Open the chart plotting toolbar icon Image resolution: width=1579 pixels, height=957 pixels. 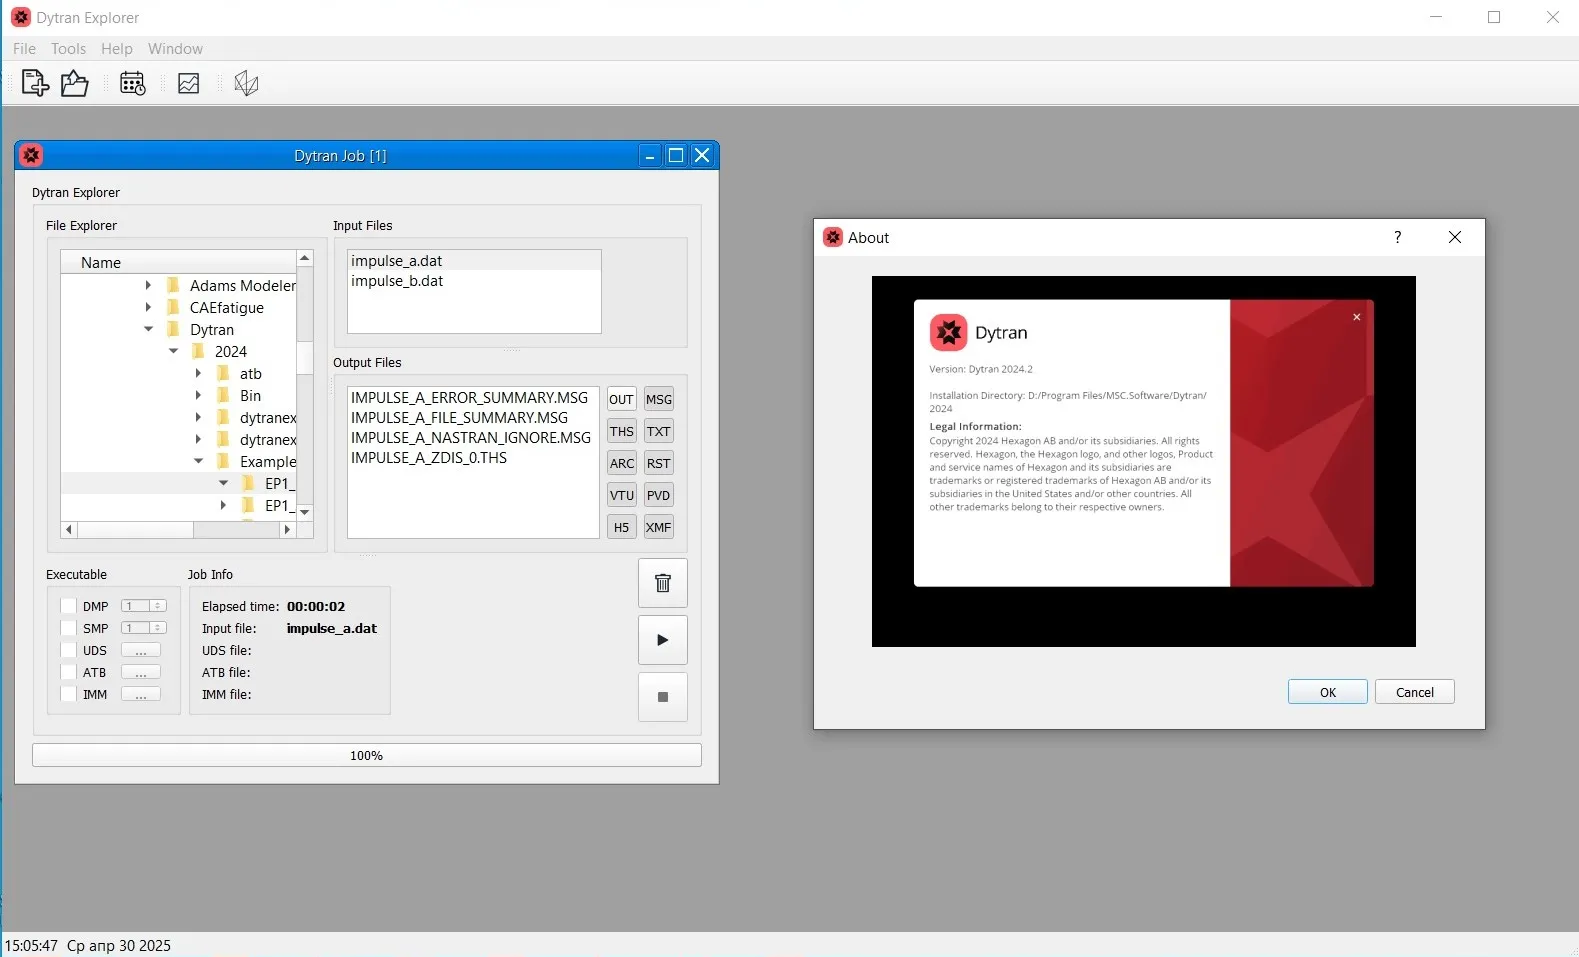(x=188, y=83)
